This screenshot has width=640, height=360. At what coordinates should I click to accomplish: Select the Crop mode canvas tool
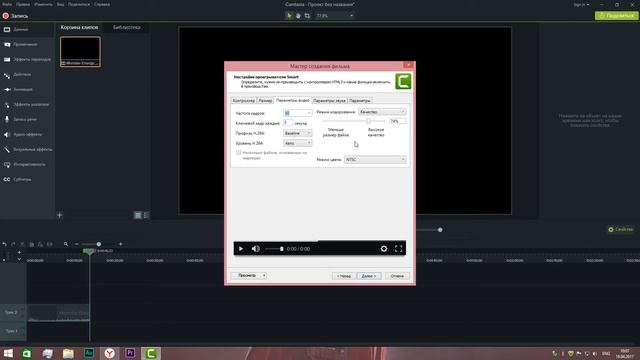[x=307, y=16]
